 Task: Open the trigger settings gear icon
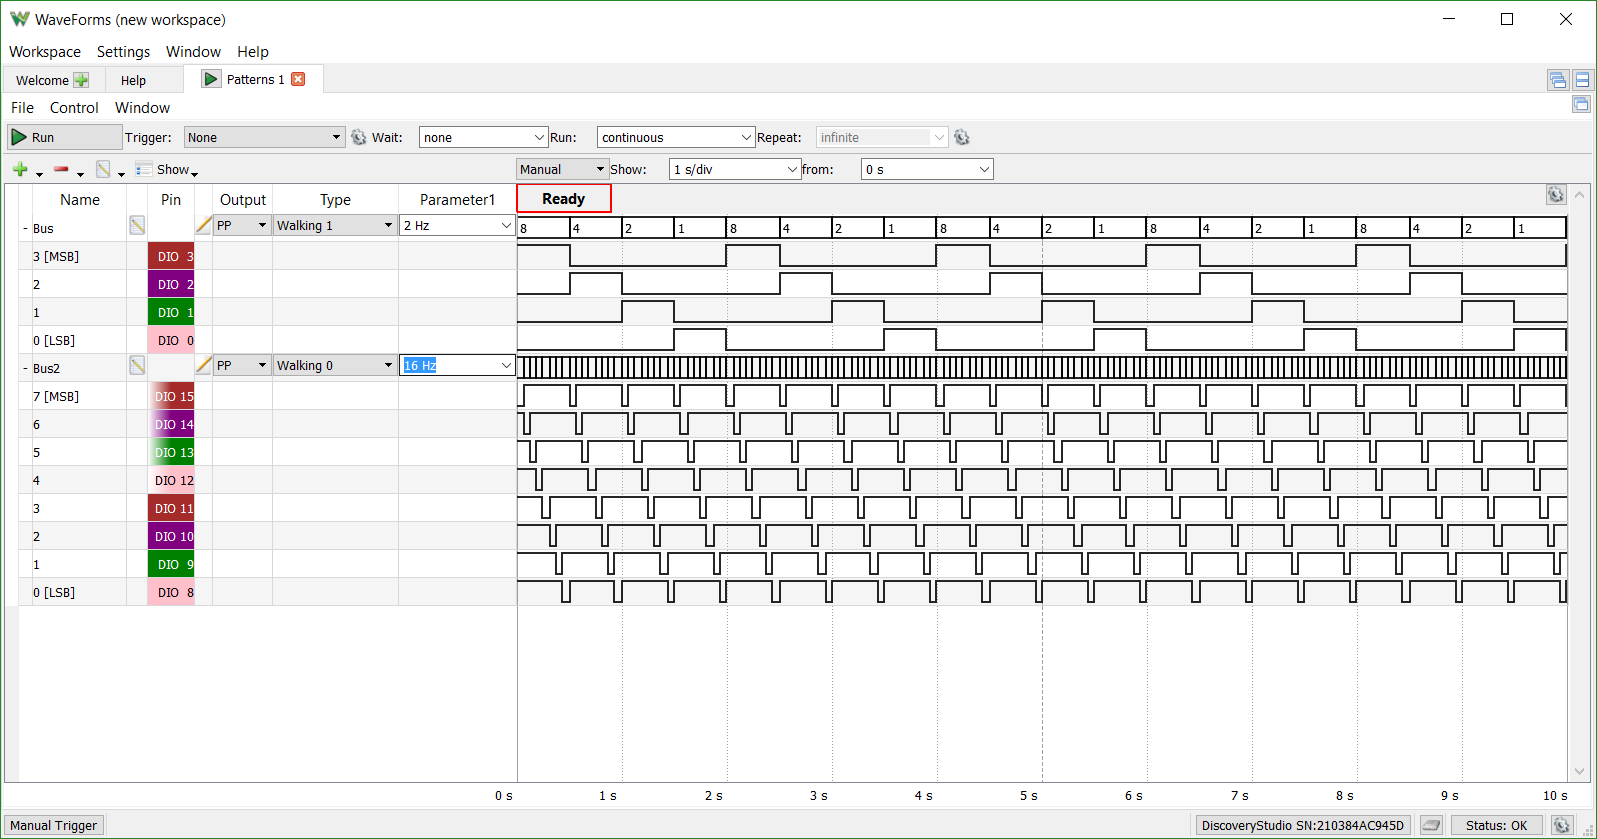359,137
